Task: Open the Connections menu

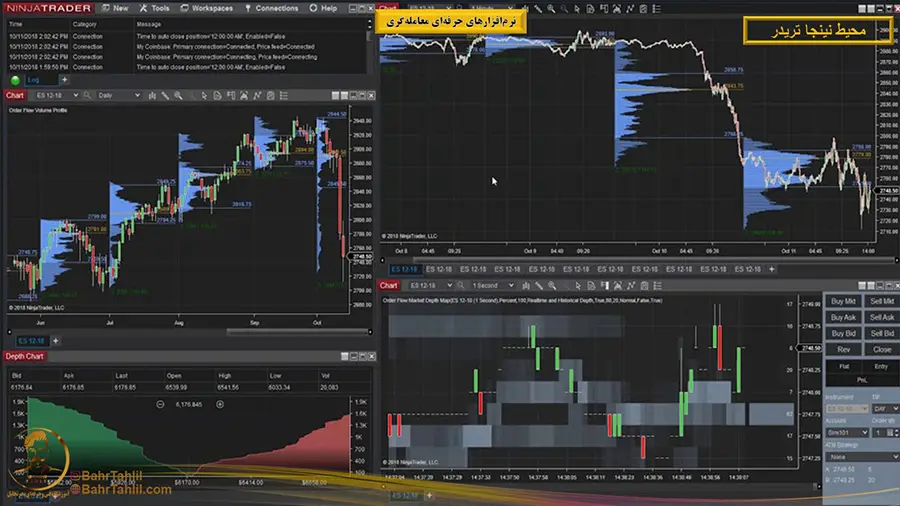Action: [271, 8]
